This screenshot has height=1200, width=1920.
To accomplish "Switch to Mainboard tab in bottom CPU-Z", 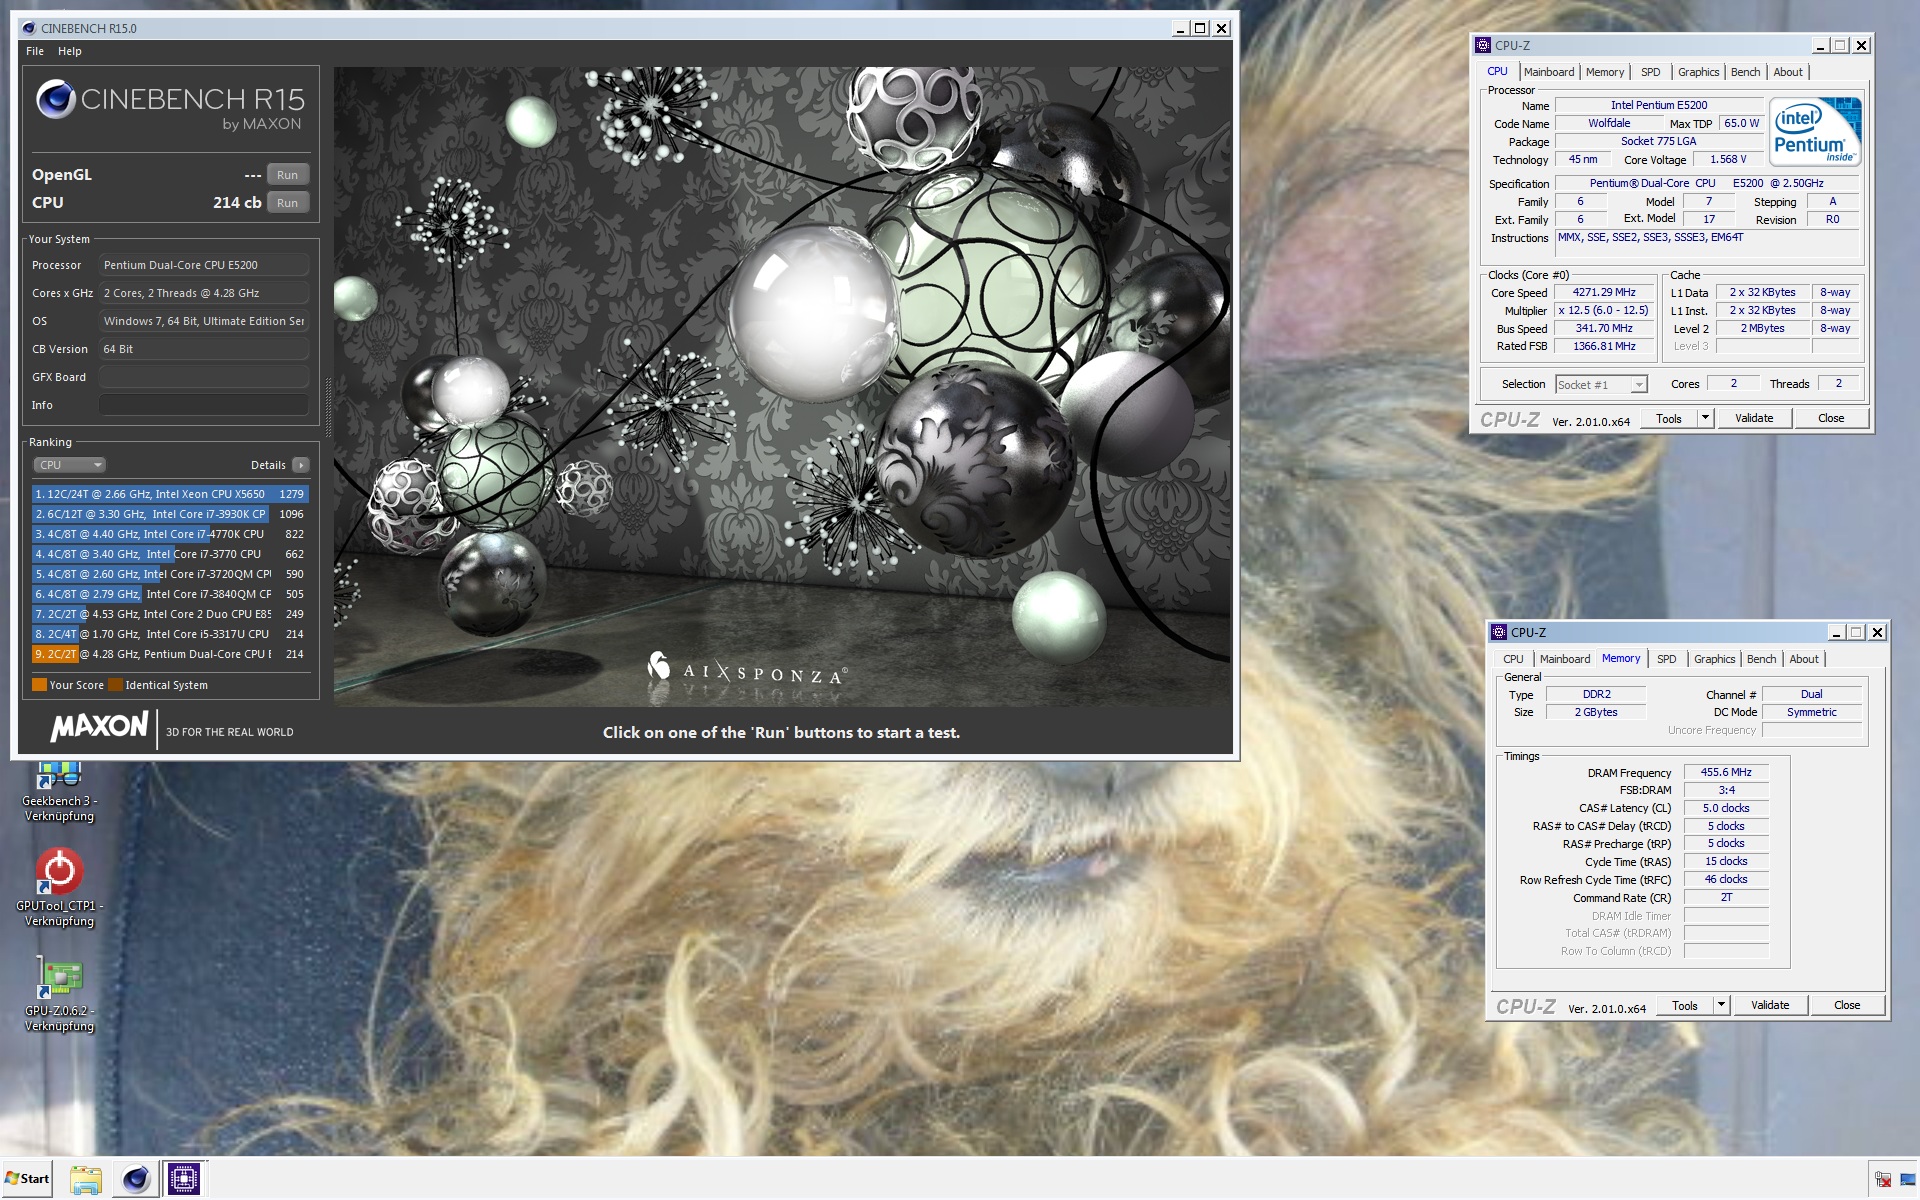I will (x=1565, y=659).
